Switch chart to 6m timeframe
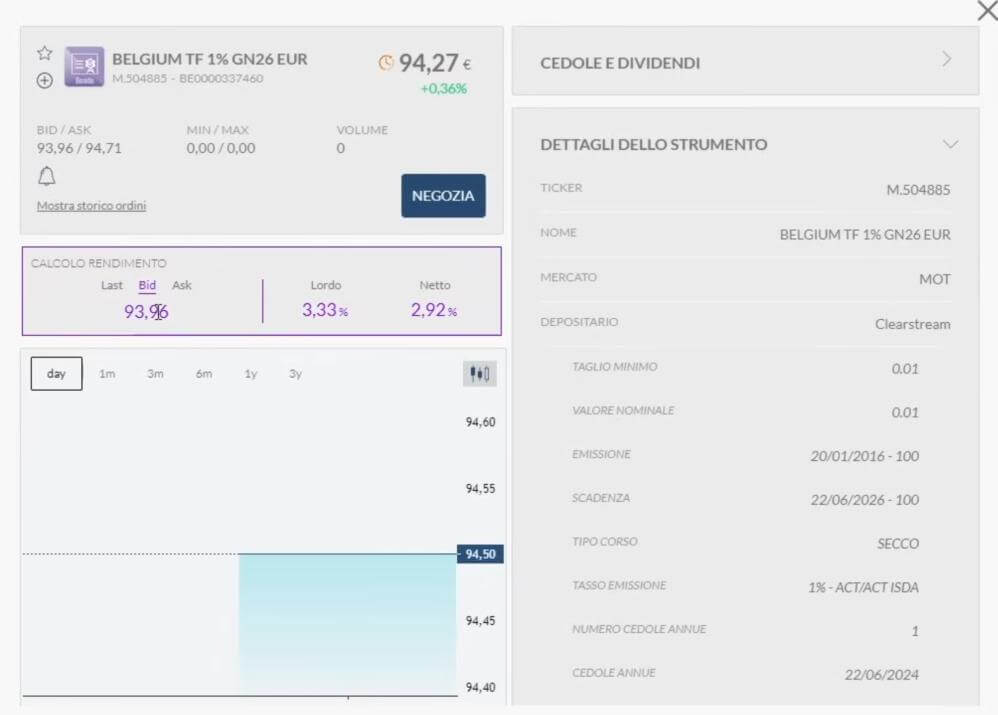Image resolution: width=998 pixels, height=715 pixels. coord(204,374)
